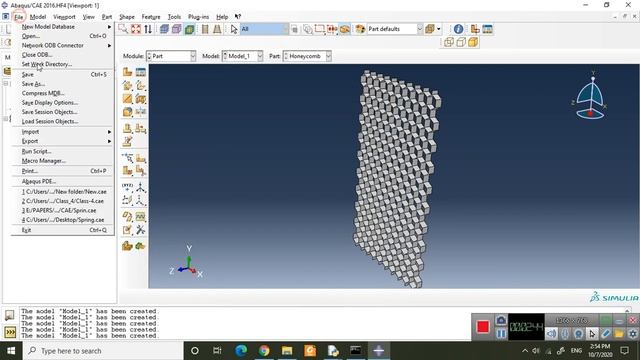
Task: Open Macro Manager from File menu
Action: [x=63, y=161]
